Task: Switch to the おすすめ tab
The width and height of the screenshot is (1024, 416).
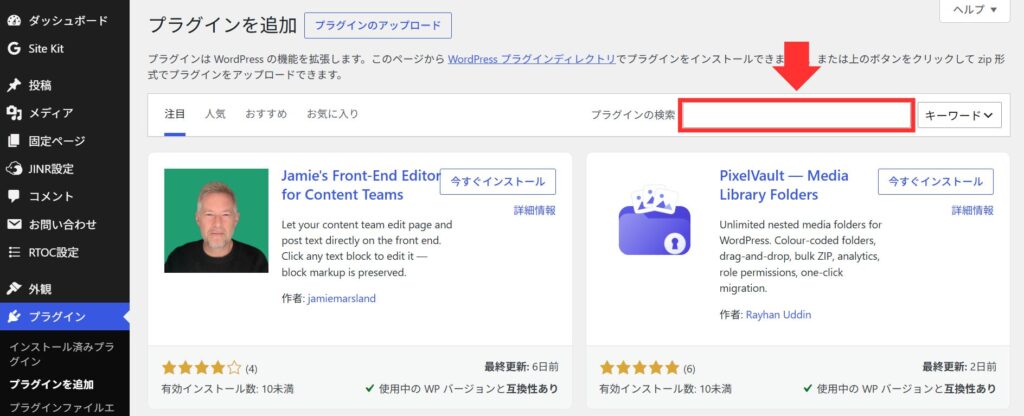Action: [266, 114]
